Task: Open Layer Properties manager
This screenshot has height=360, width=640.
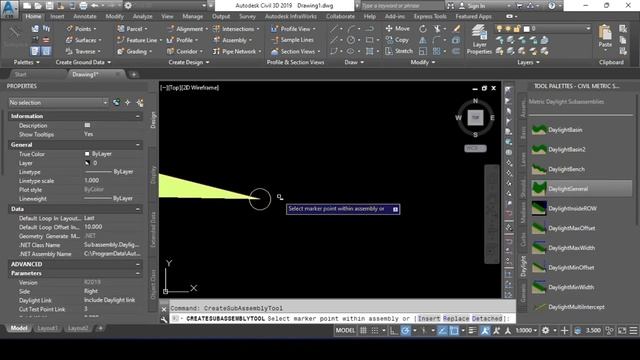Action: point(479,40)
